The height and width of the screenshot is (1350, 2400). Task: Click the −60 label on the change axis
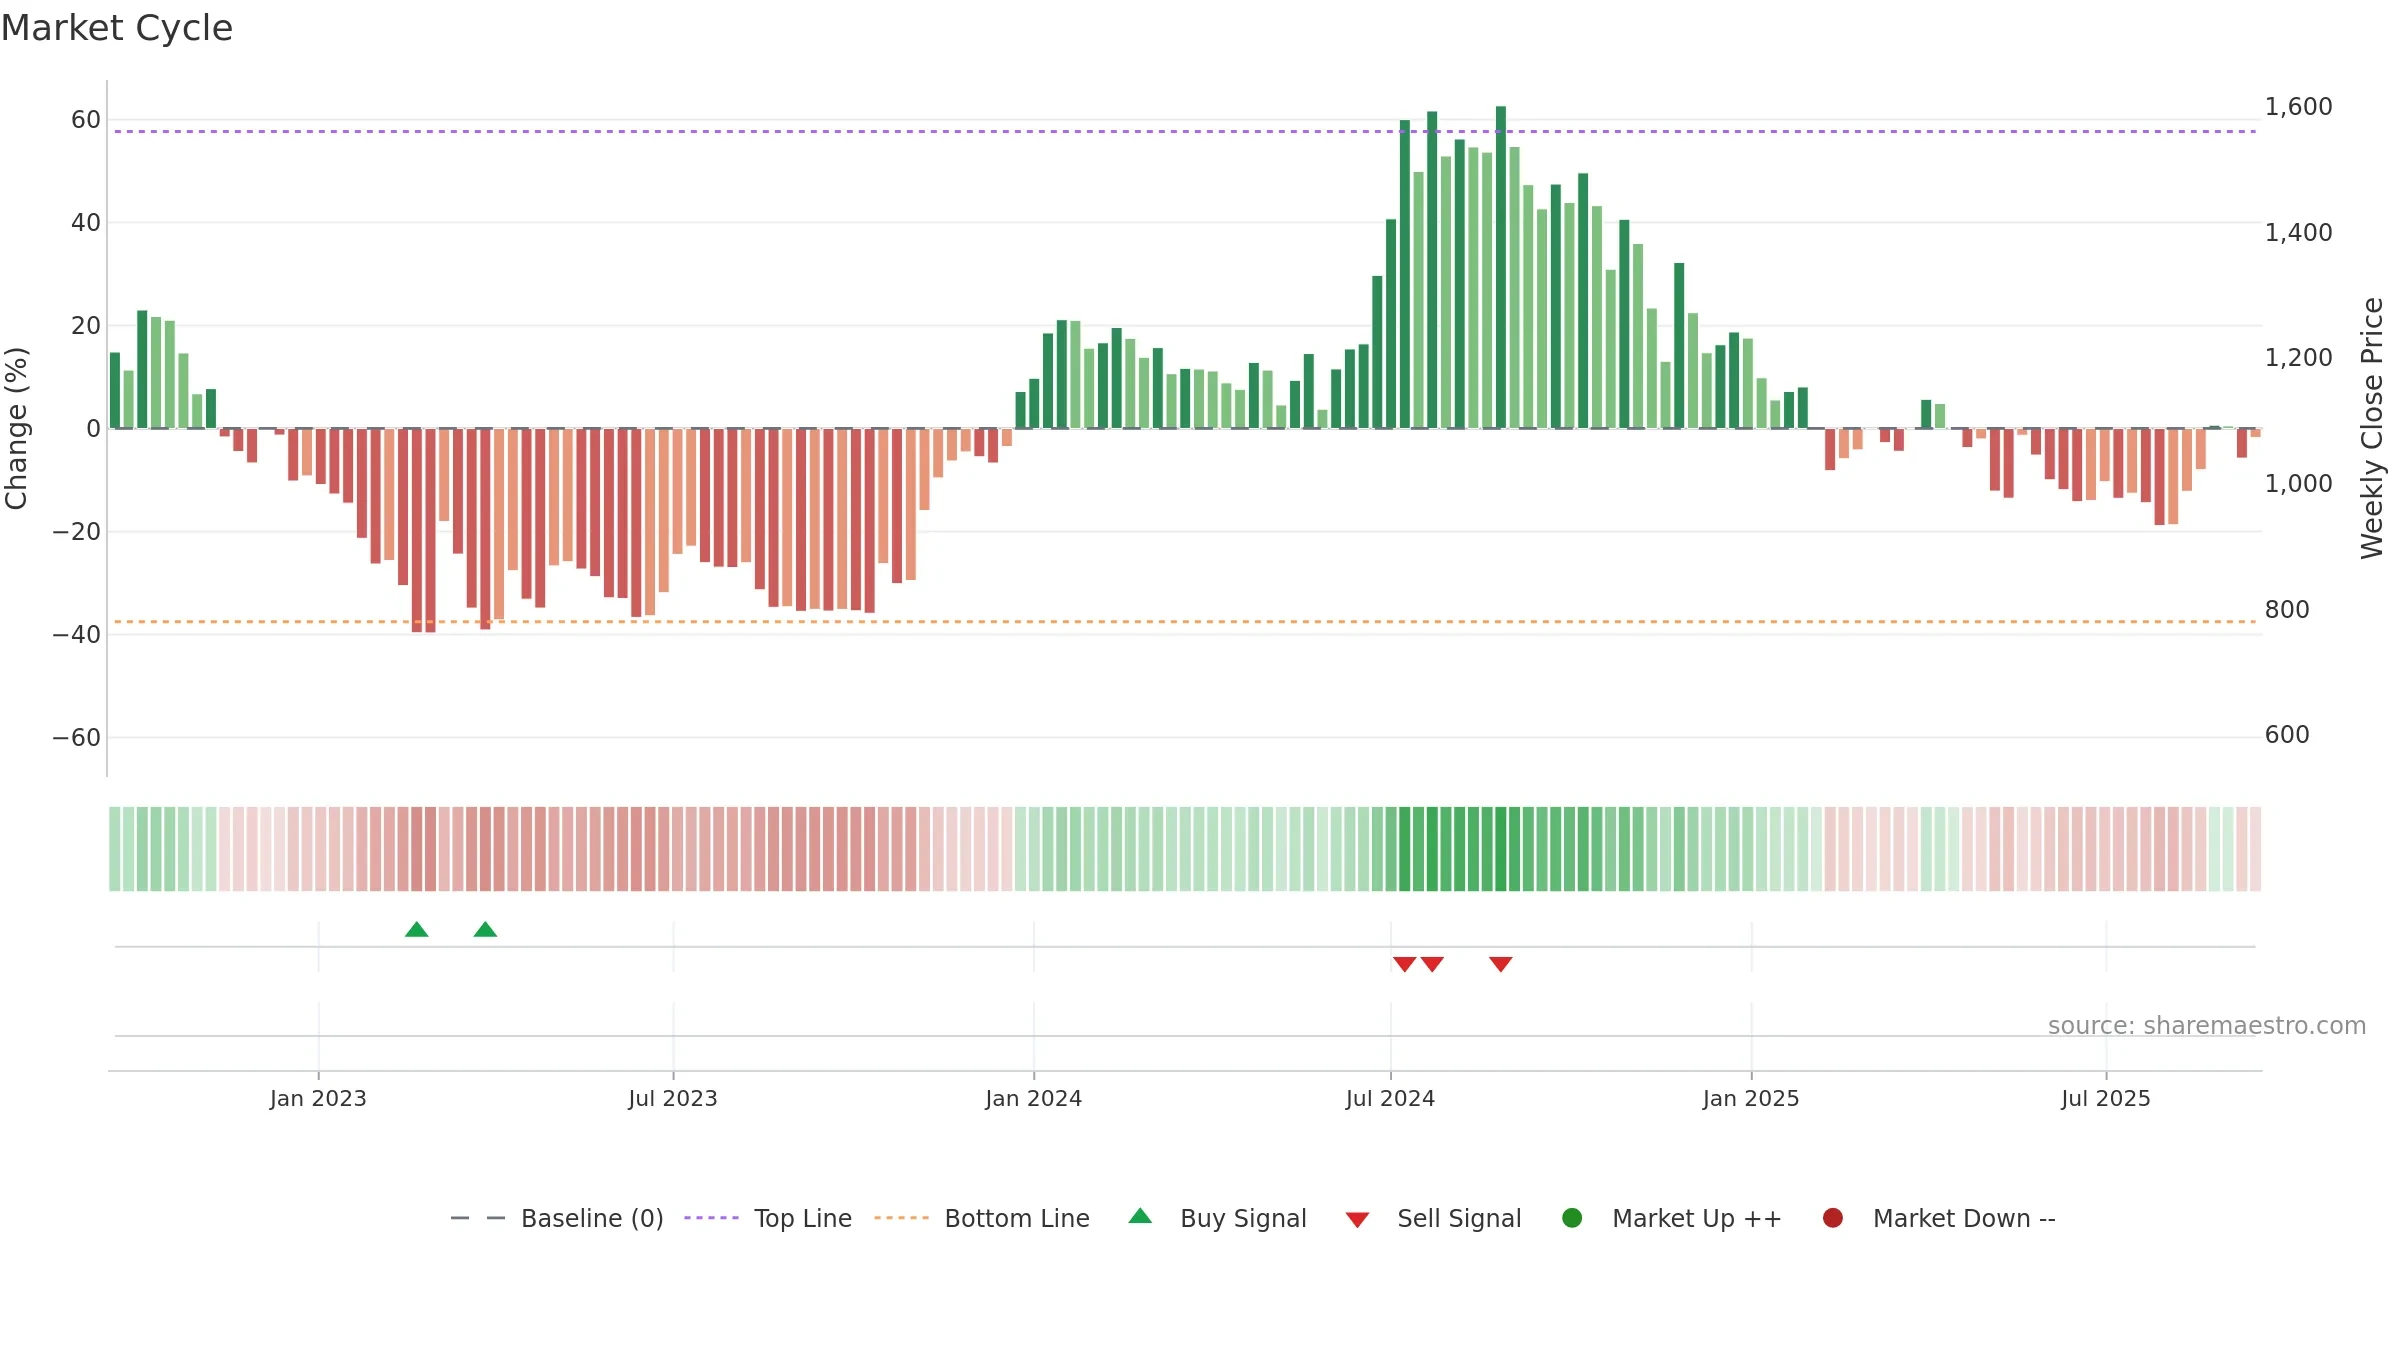coord(77,738)
